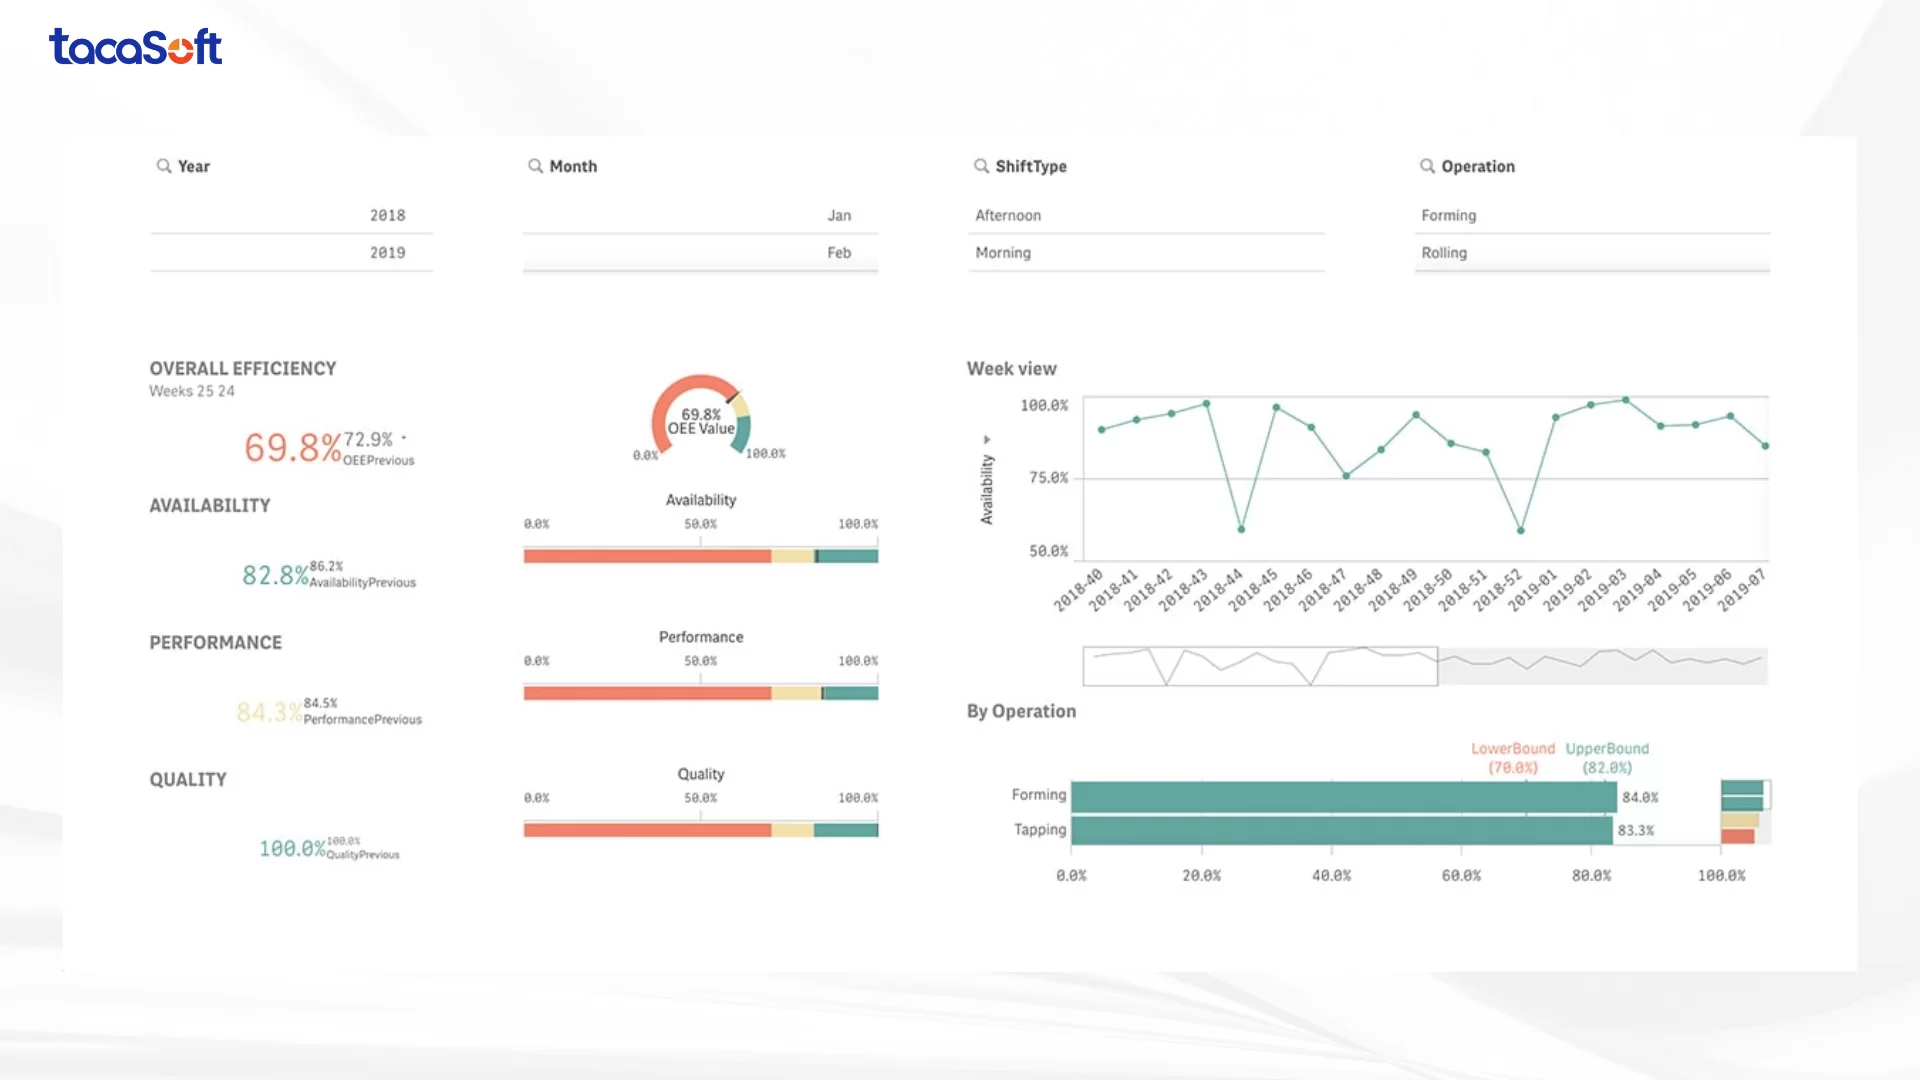Select 2019 in the Year filter
The height and width of the screenshot is (1080, 1920).
pos(388,253)
